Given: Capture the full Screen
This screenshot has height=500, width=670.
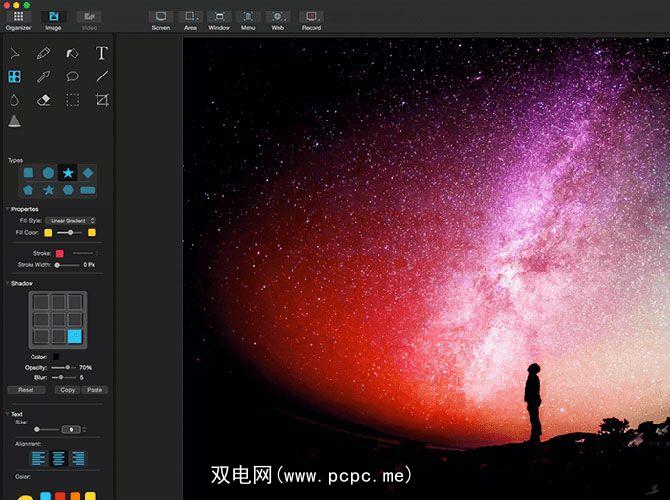Looking at the screenshot, I should click(x=161, y=21).
